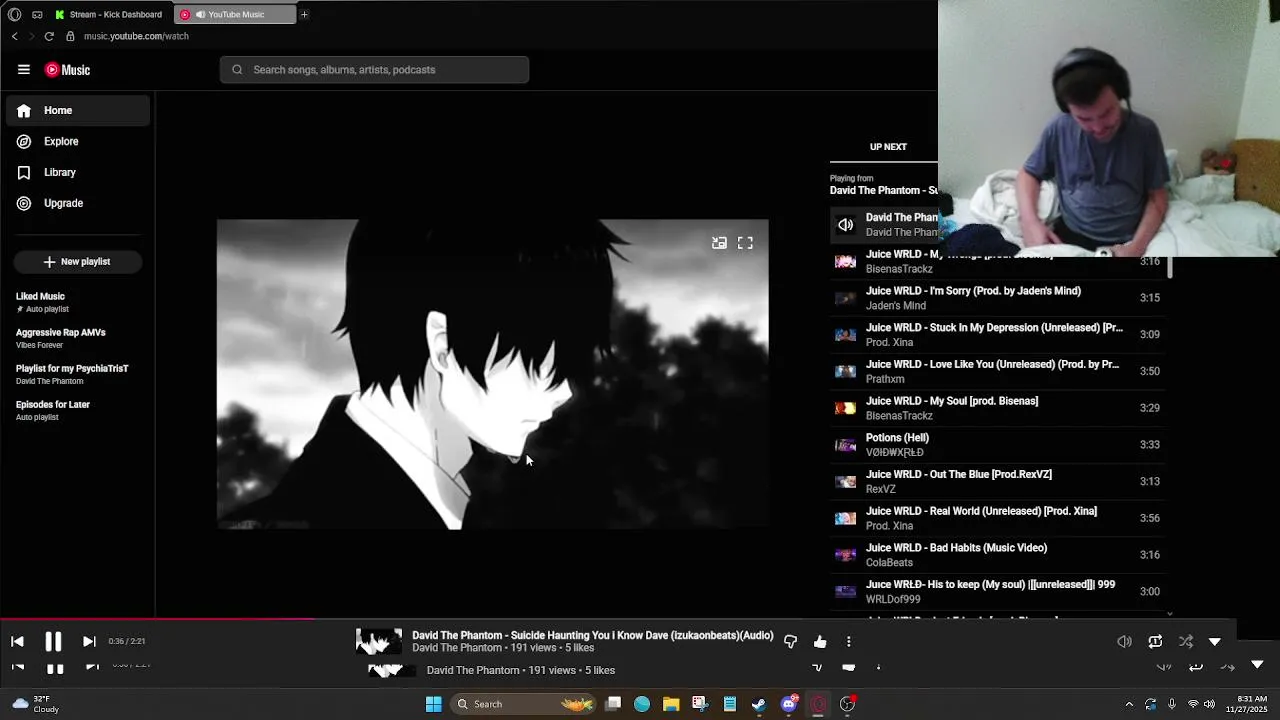This screenshot has width=1280, height=720.
Task: Switch to the UP NEXT tab
Action: point(888,147)
